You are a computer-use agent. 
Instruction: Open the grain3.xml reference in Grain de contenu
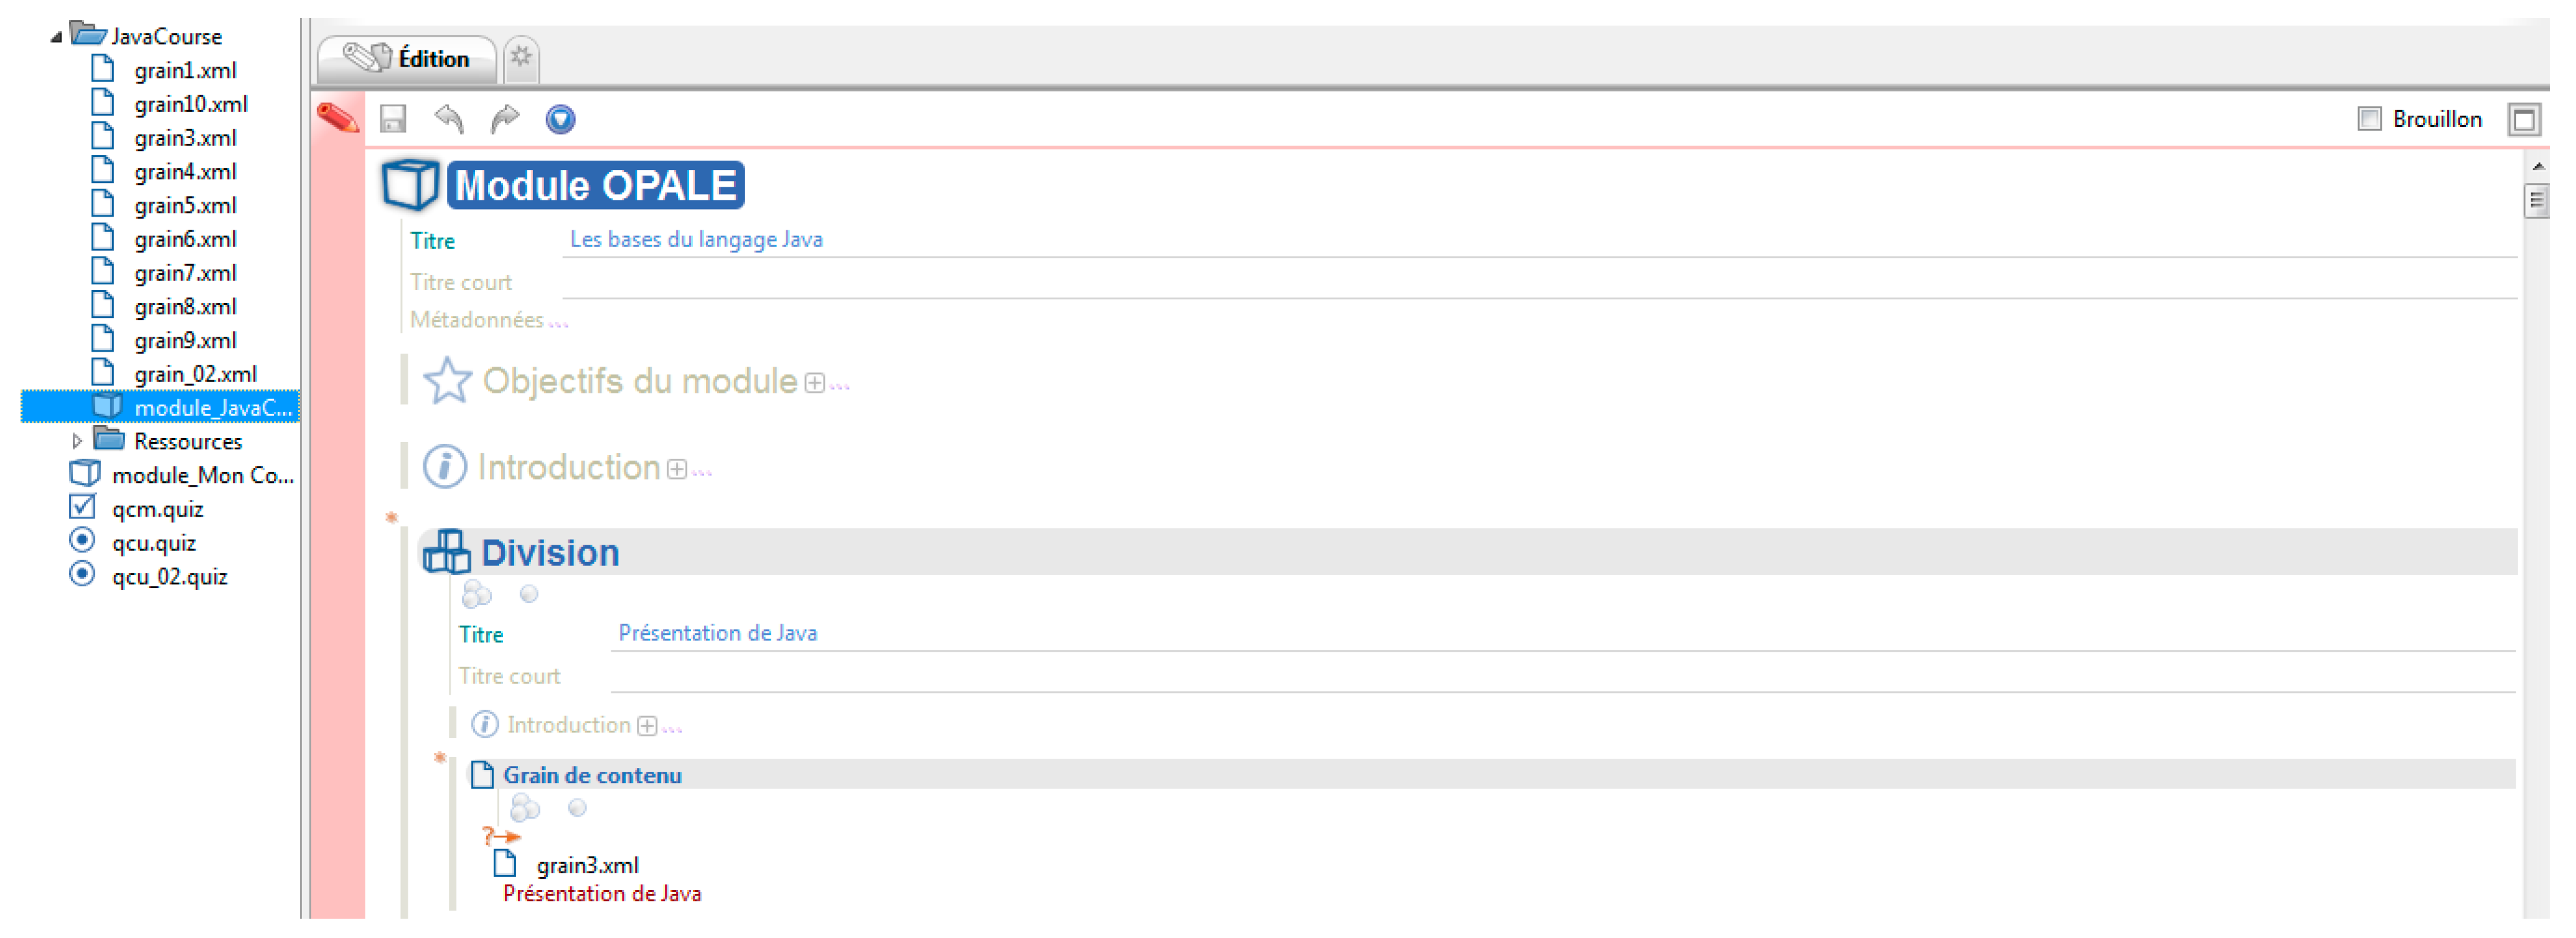click(586, 865)
